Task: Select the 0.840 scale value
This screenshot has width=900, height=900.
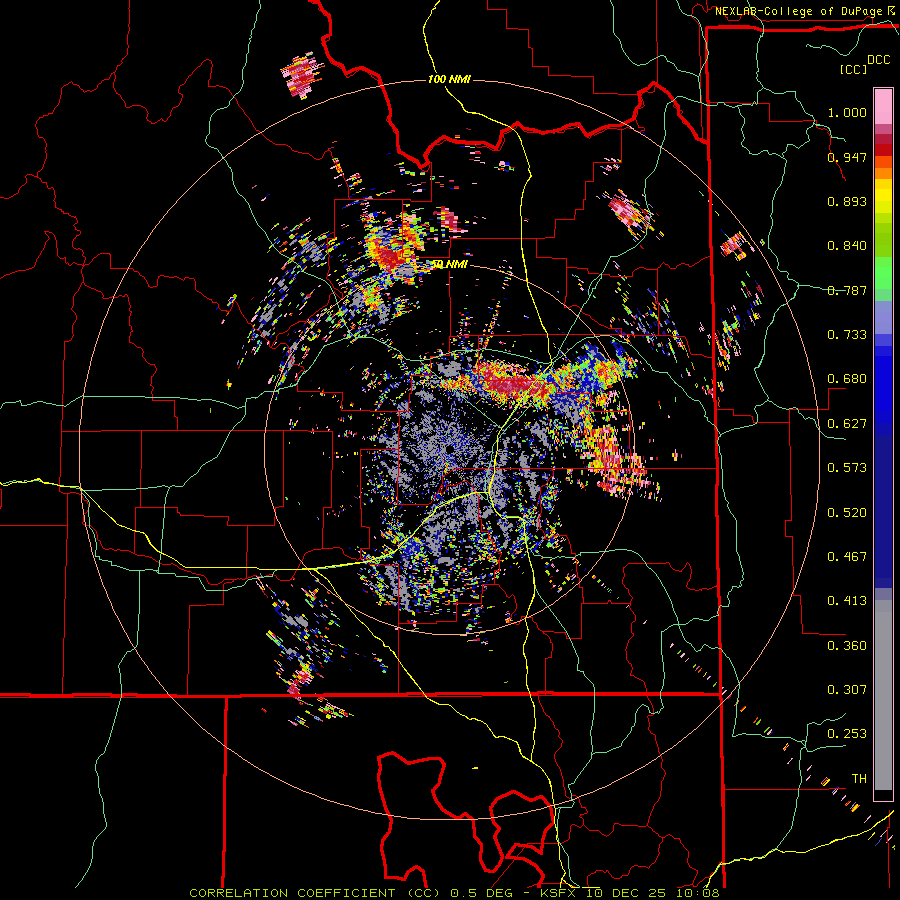Action: point(847,246)
